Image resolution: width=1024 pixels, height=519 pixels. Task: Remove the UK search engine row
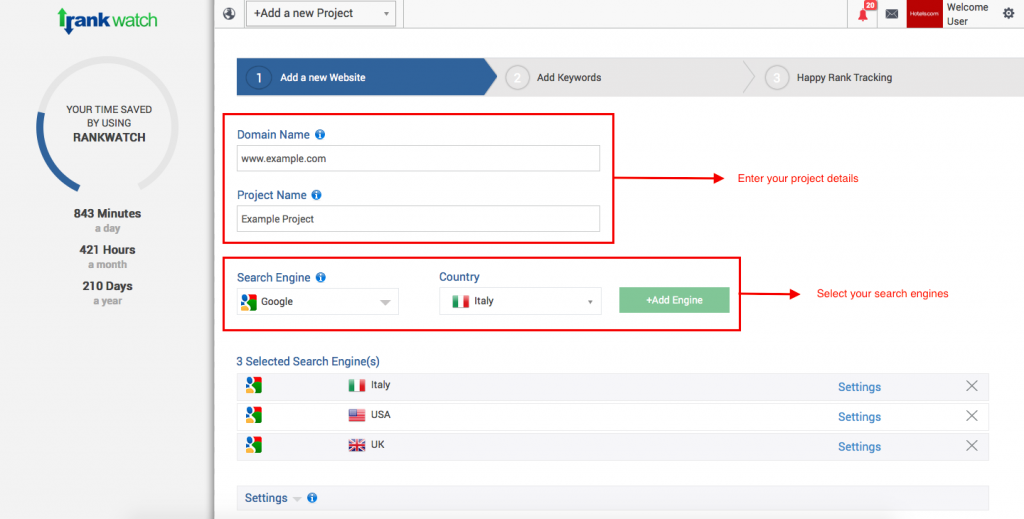972,445
